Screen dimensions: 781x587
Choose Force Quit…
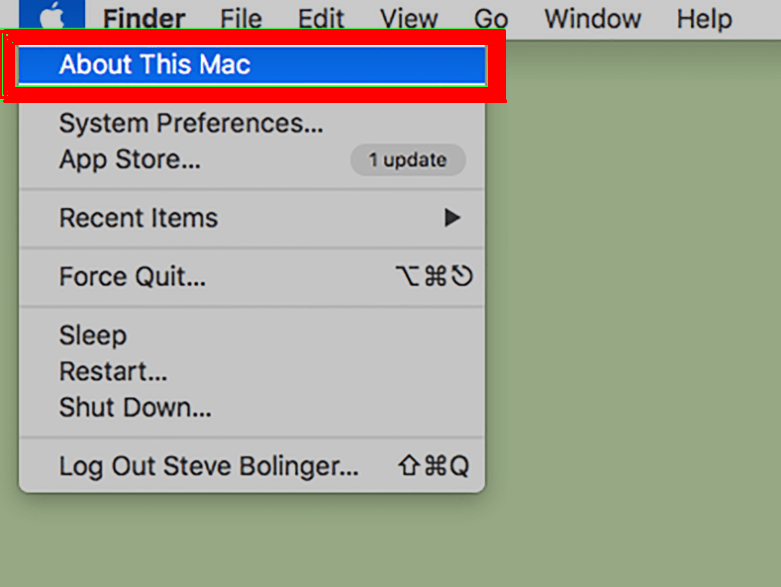pyautogui.click(x=252, y=276)
